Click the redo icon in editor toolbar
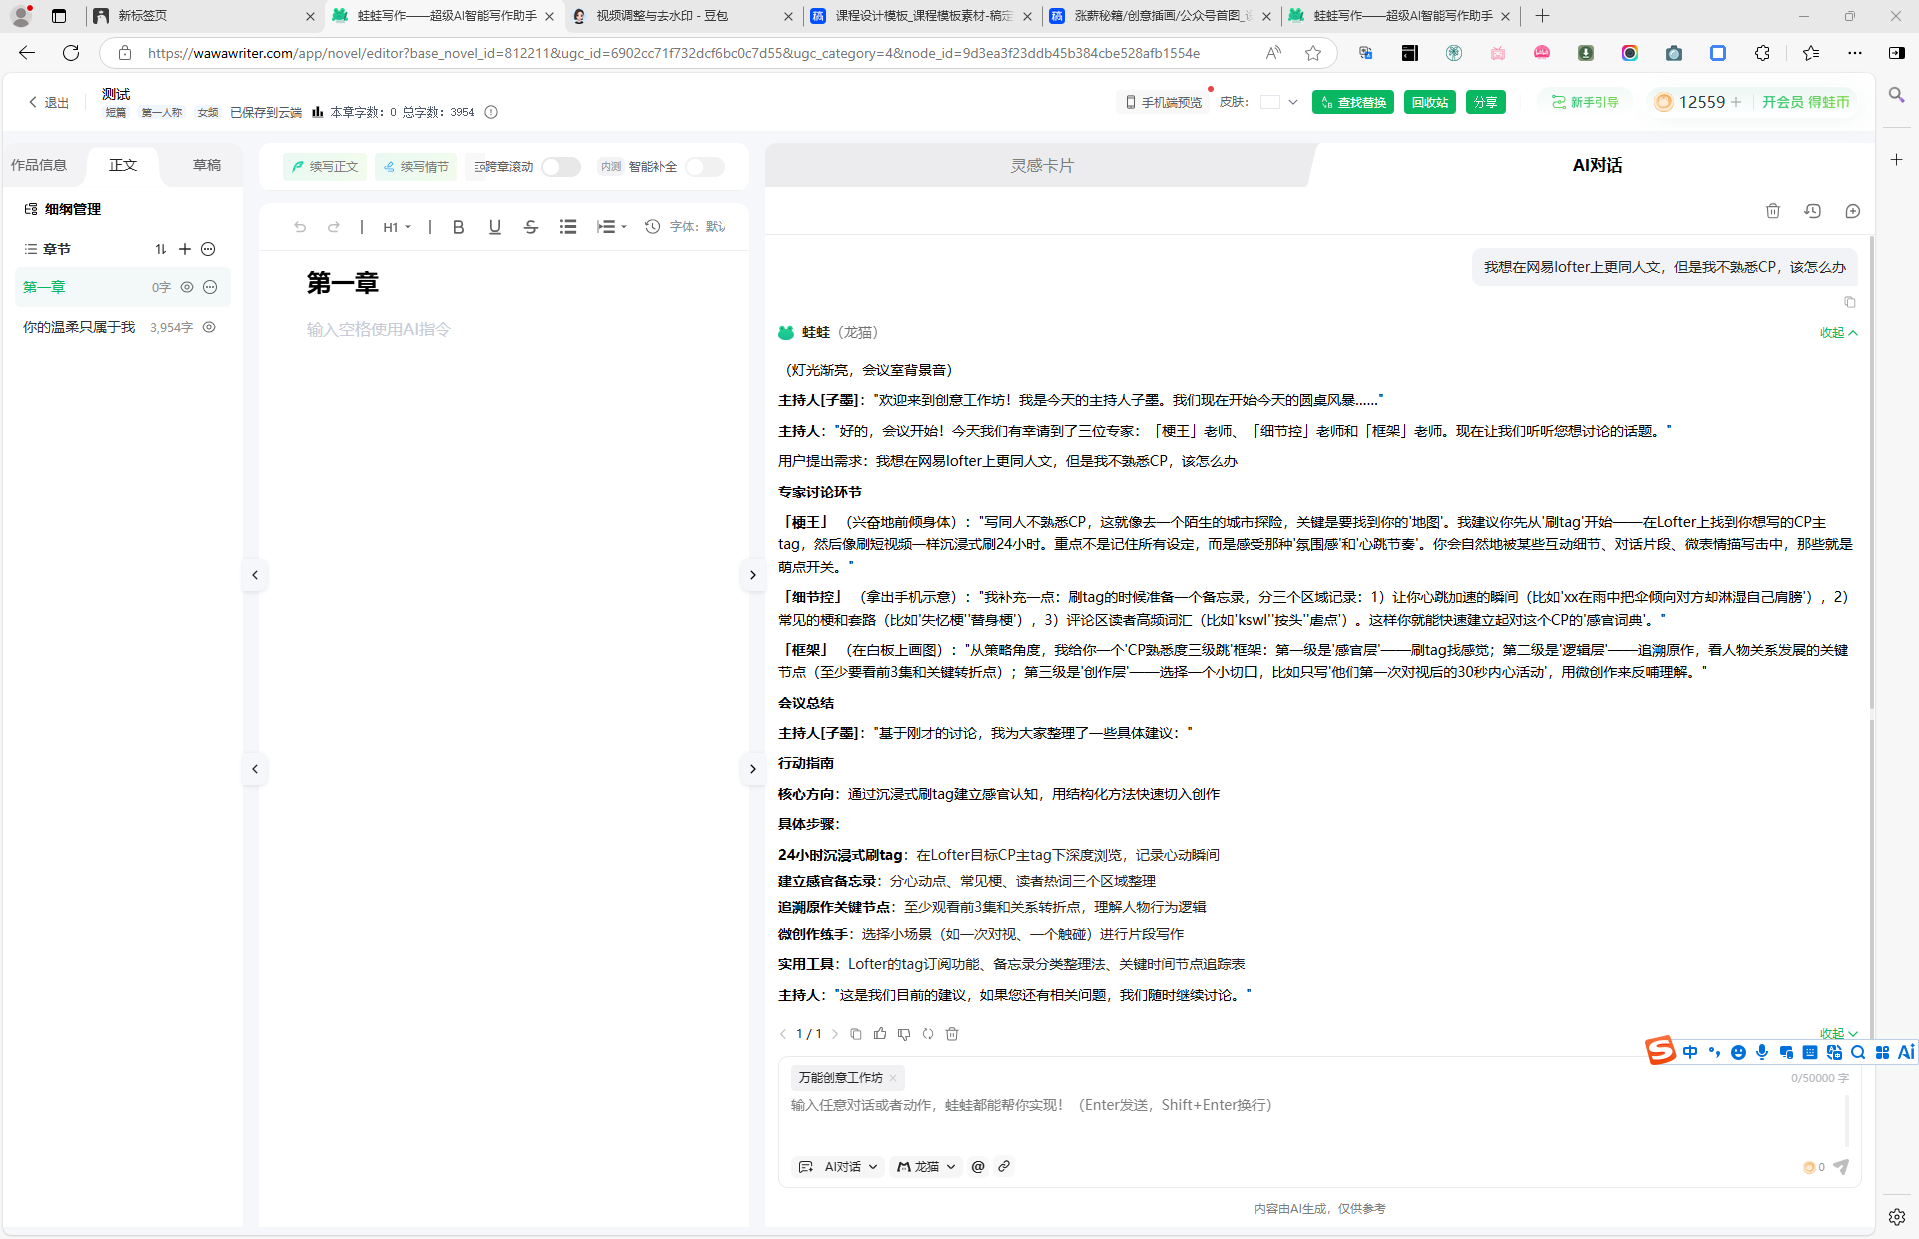This screenshot has height=1239, width=1919. [x=334, y=227]
